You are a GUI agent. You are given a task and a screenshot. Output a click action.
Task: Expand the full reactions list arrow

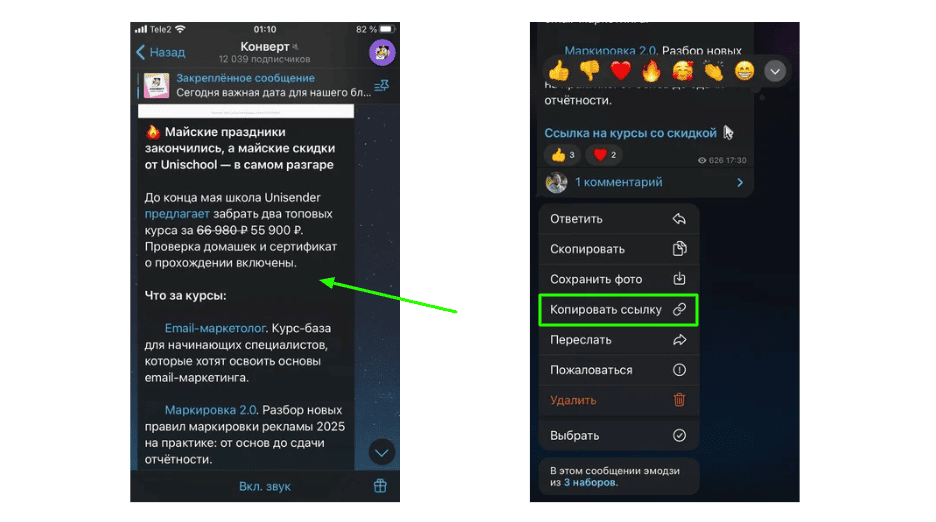[775, 72]
